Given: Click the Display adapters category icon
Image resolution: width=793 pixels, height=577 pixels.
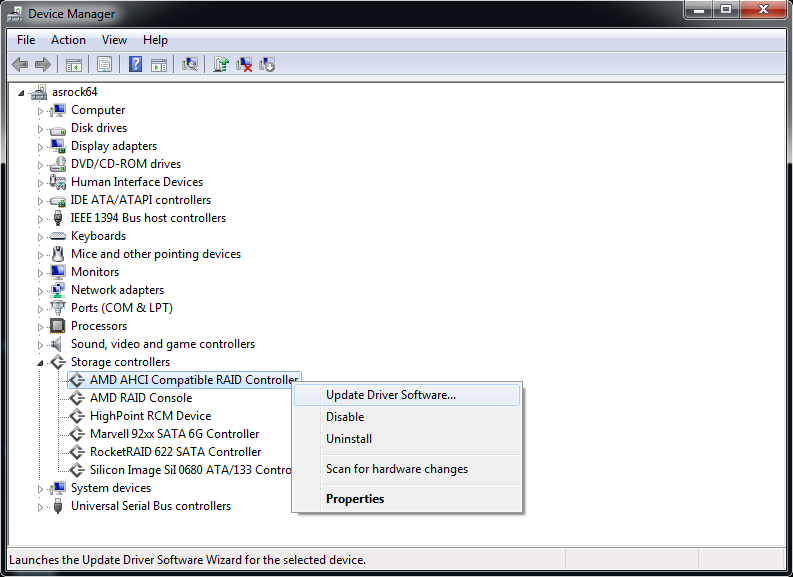Looking at the screenshot, I should coord(58,146).
